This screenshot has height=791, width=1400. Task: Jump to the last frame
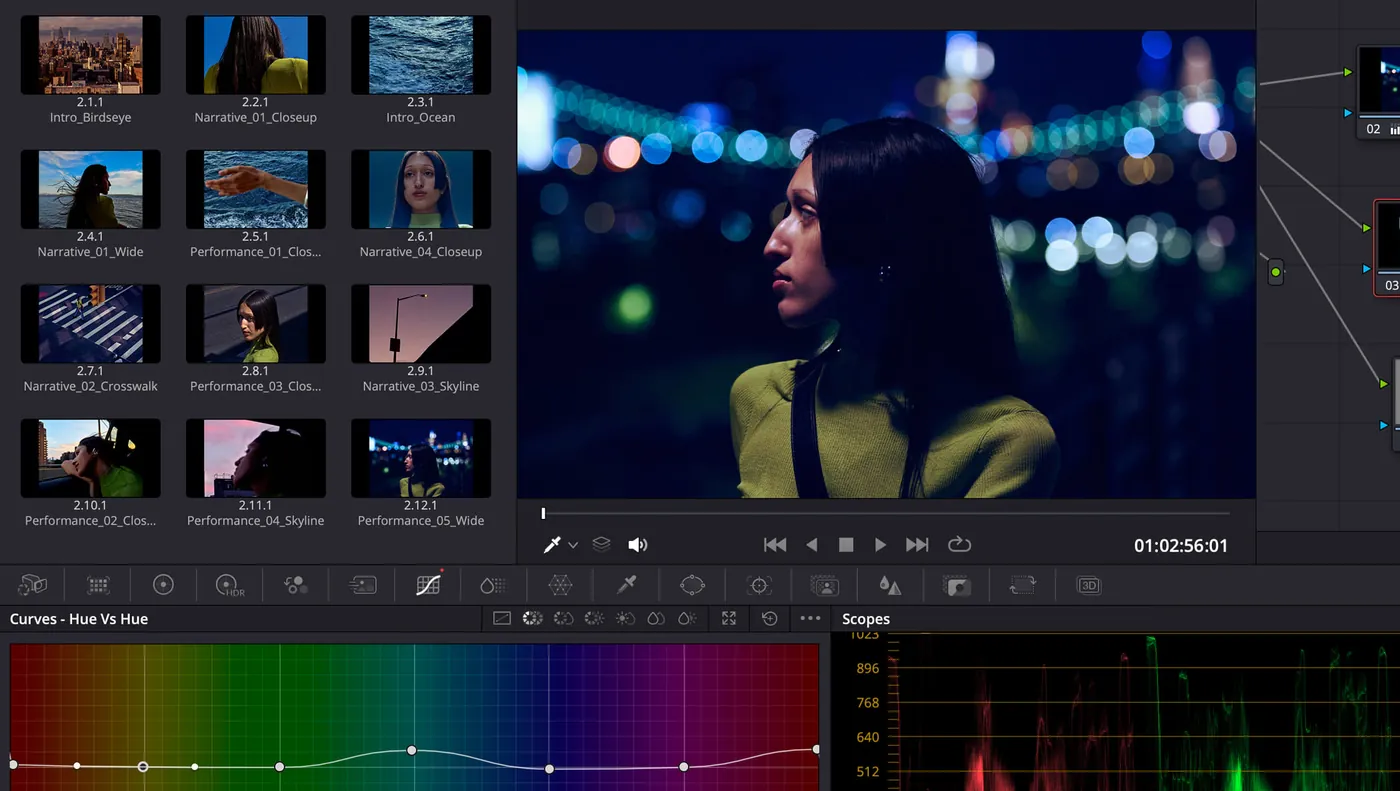[x=917, y=545]
